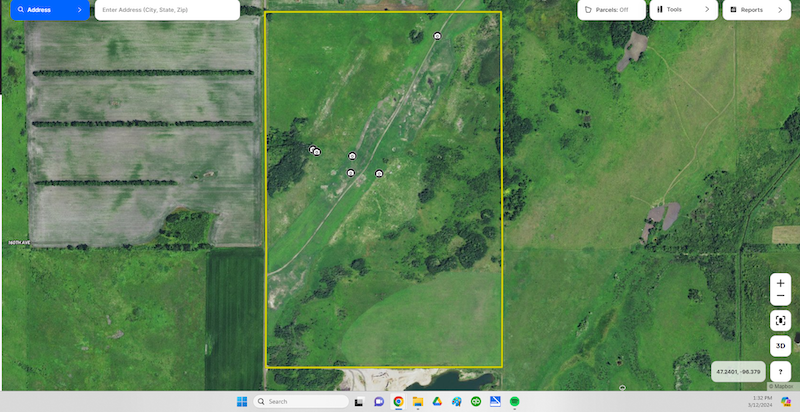This screenshot has height=412, width=800.
Task: Click the Windows taskbar Search box
Action: [x=300, y=401]
